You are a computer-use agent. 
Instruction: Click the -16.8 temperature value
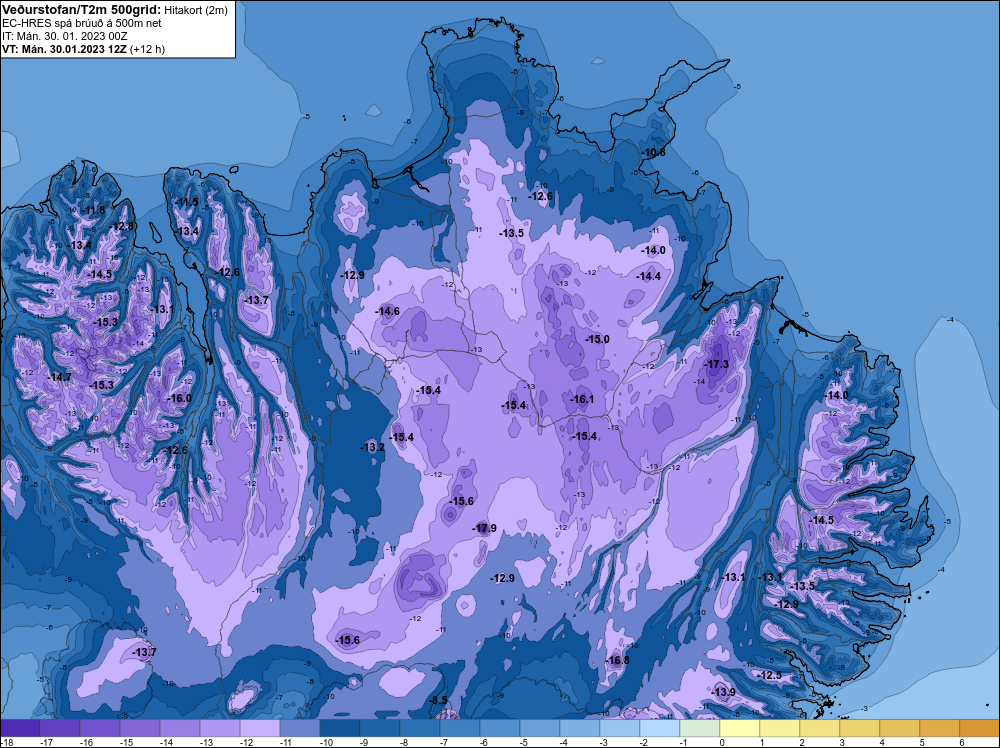click(x=617, y=660)
